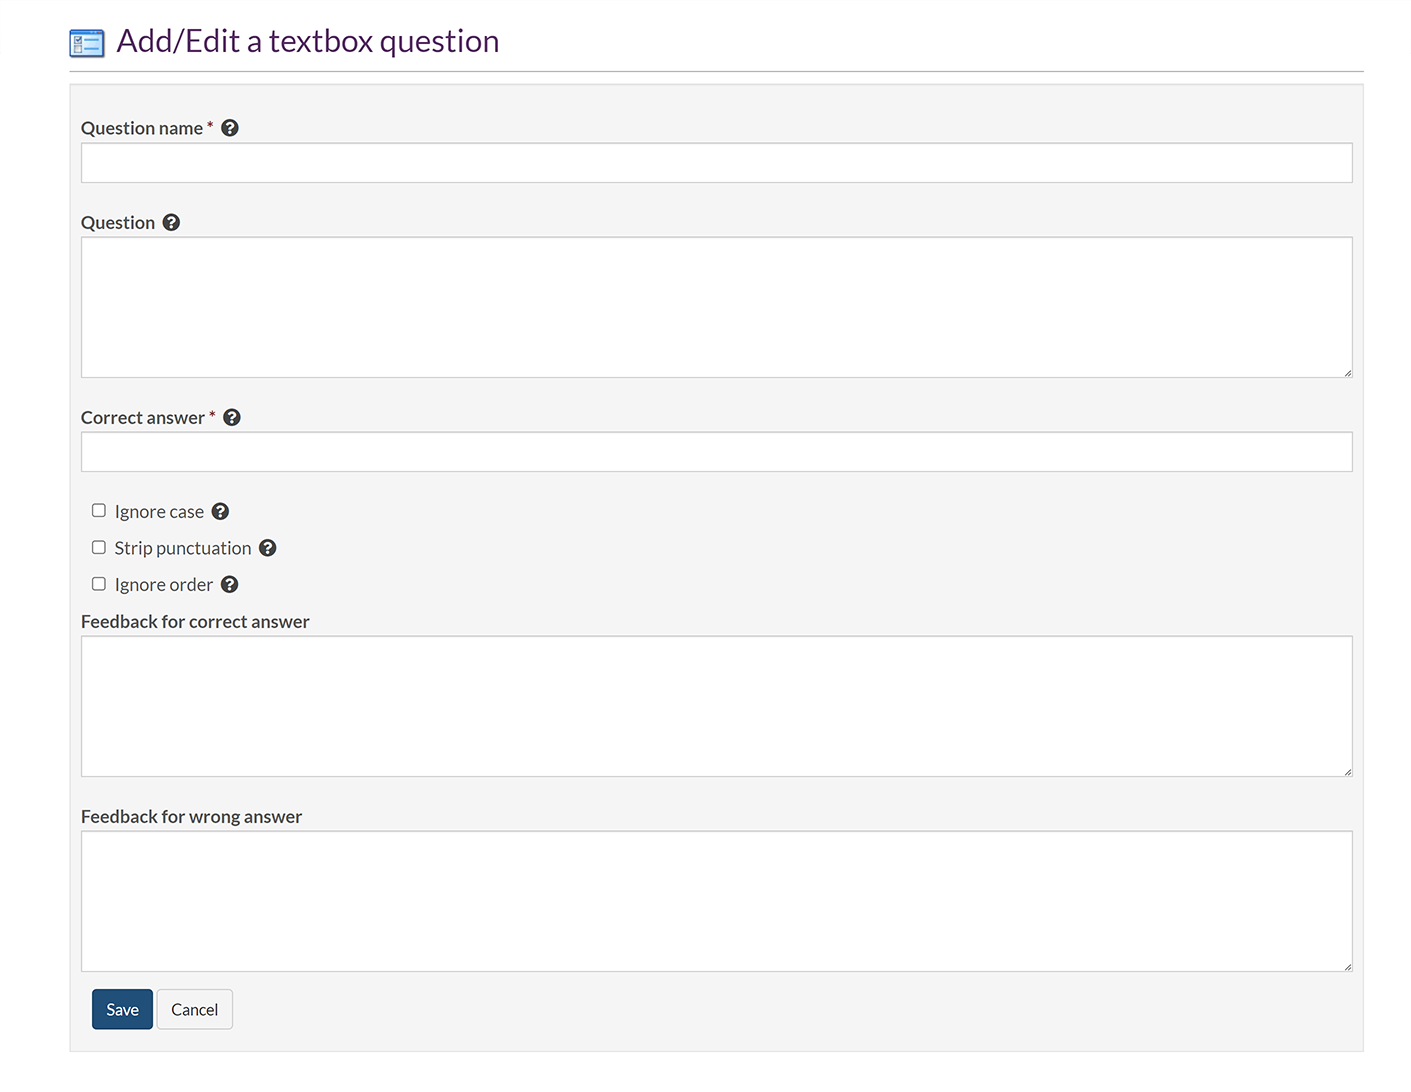Cancel the textbox question form
This screenshot has height=1092, width=1411.
pyautogui.click(x=194, y=1009)
